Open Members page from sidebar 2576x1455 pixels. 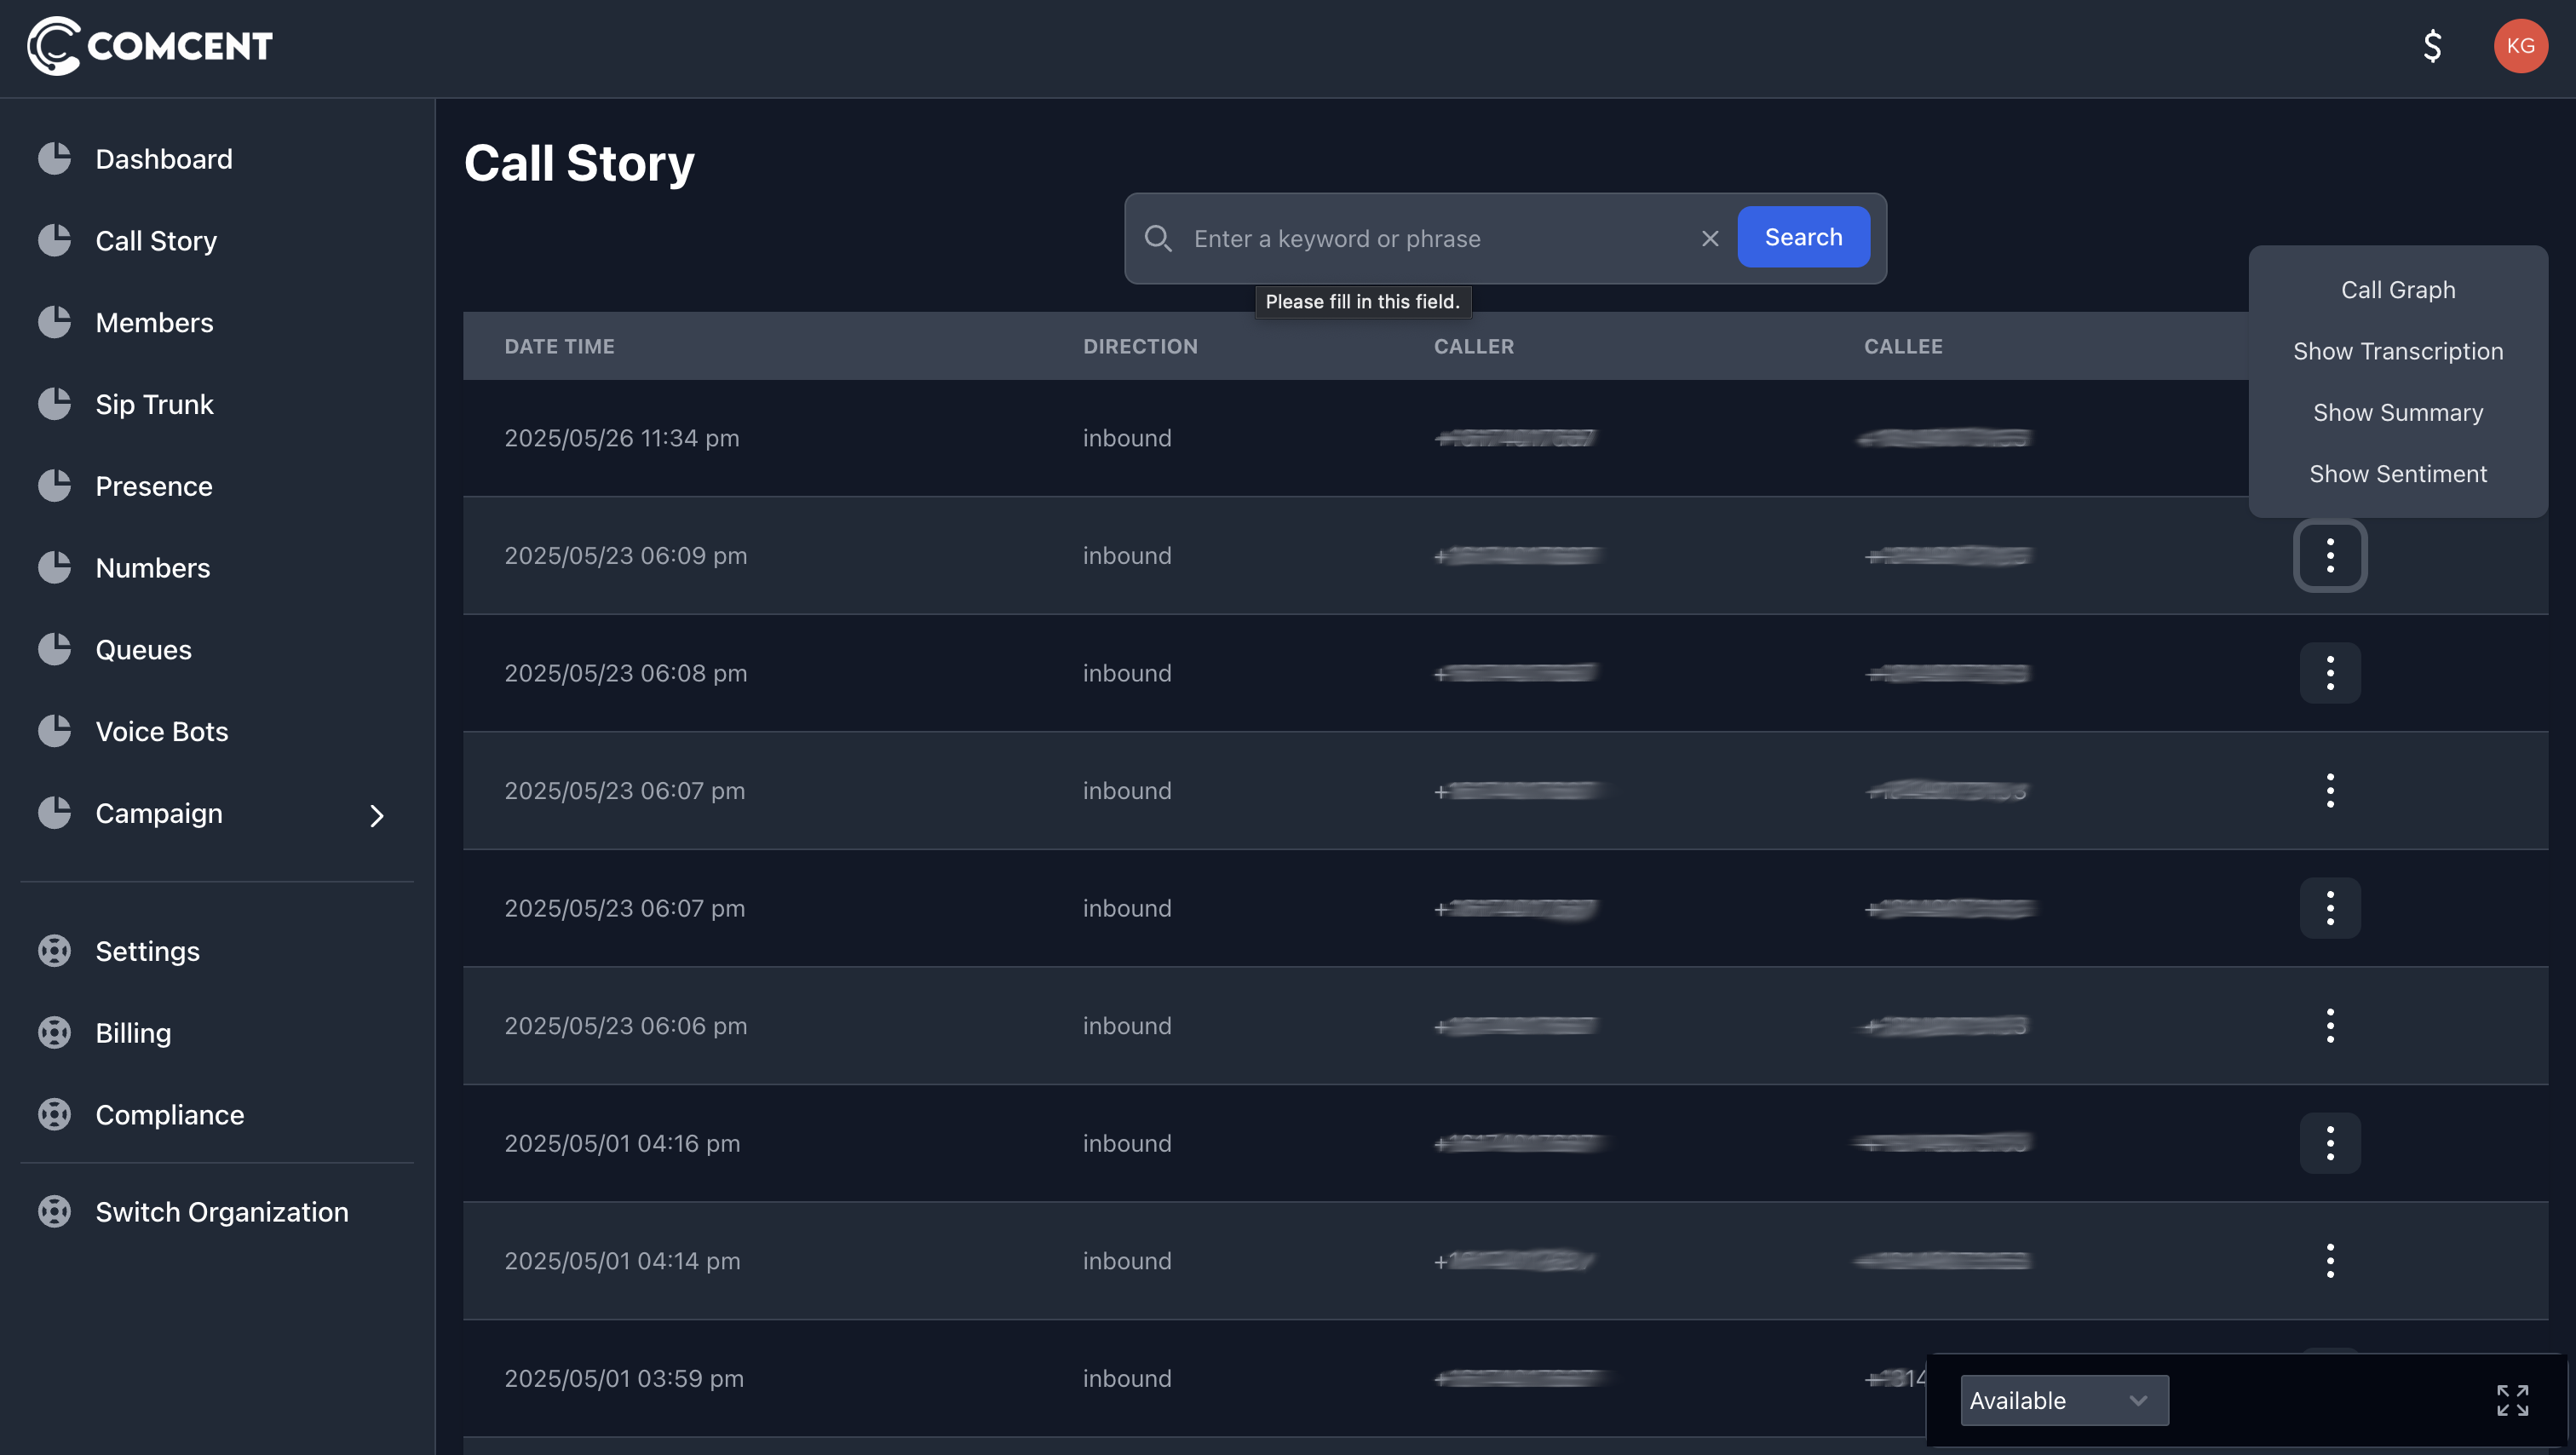(154, 322)
